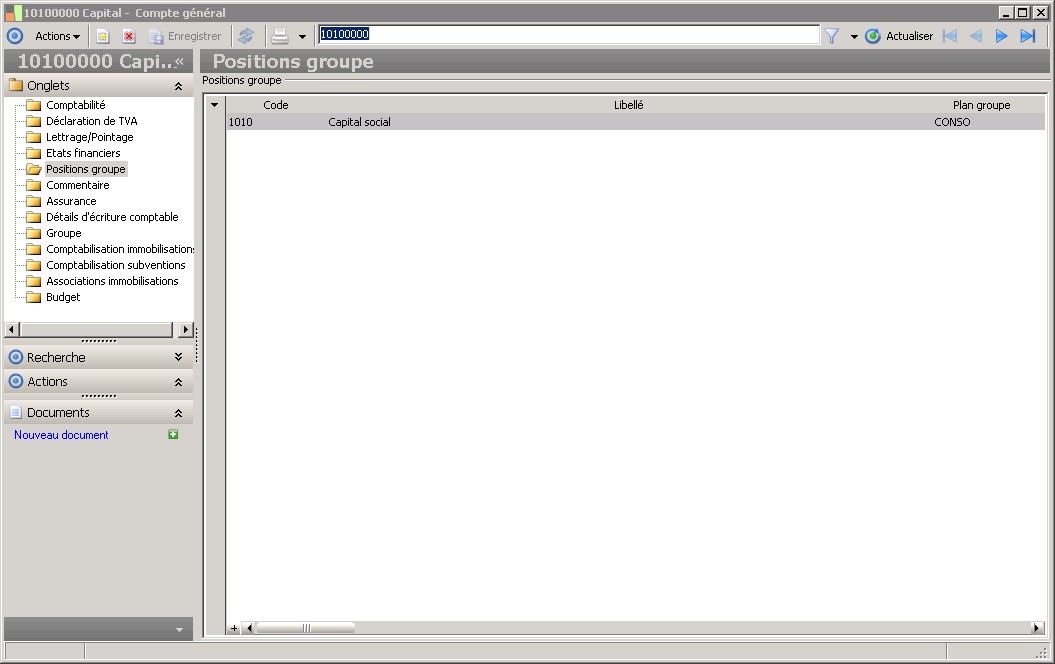Open the filter dropdown arrow
This screenshot has width=1055, height=664.
[x=854, y=37]
